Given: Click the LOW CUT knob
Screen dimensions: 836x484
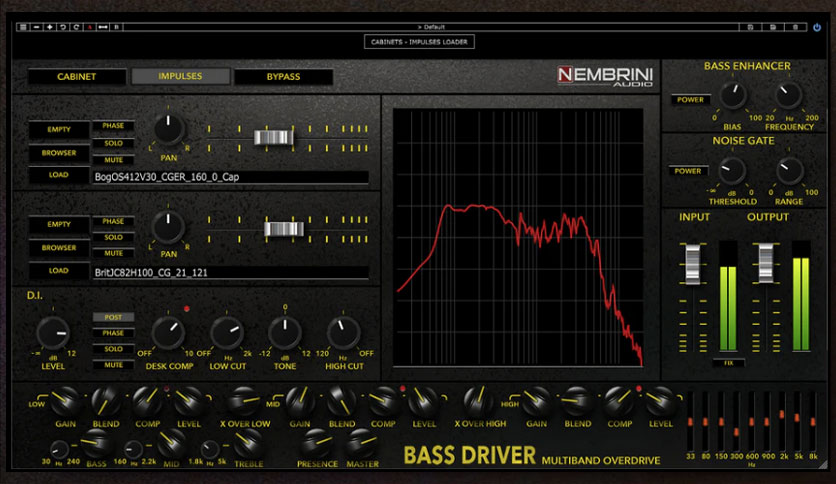Looking at the screenshot, I should [227, 333].
